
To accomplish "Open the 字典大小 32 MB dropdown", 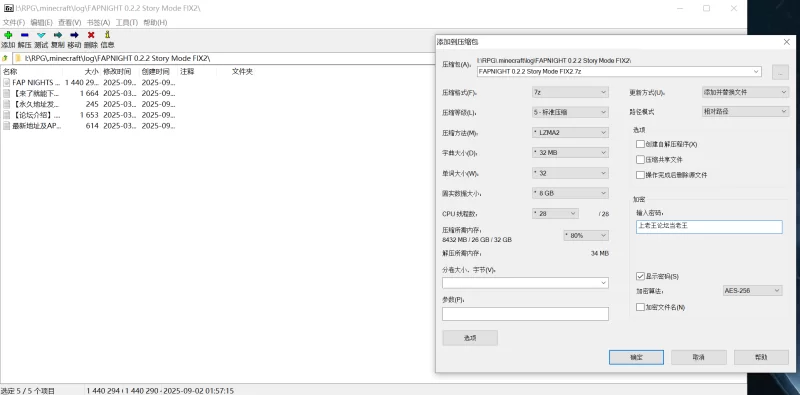I will pyautogui.click(x=570, y=153).
